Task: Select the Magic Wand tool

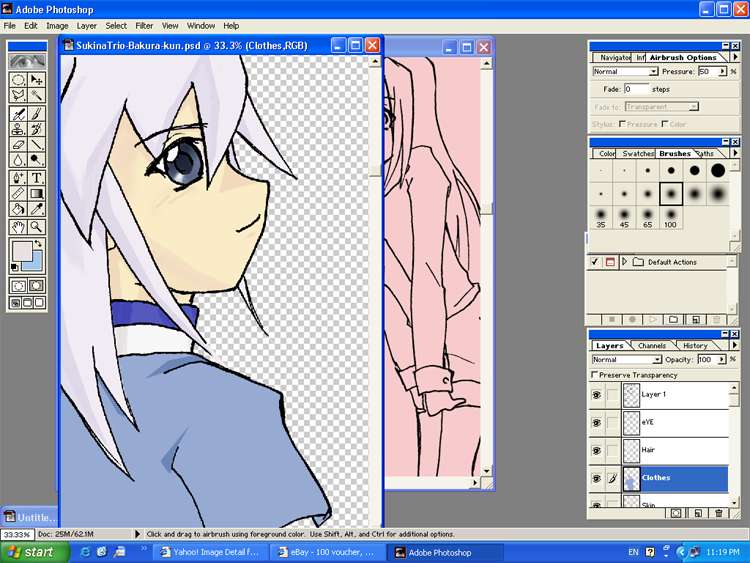Action: (x=36, y=95)
